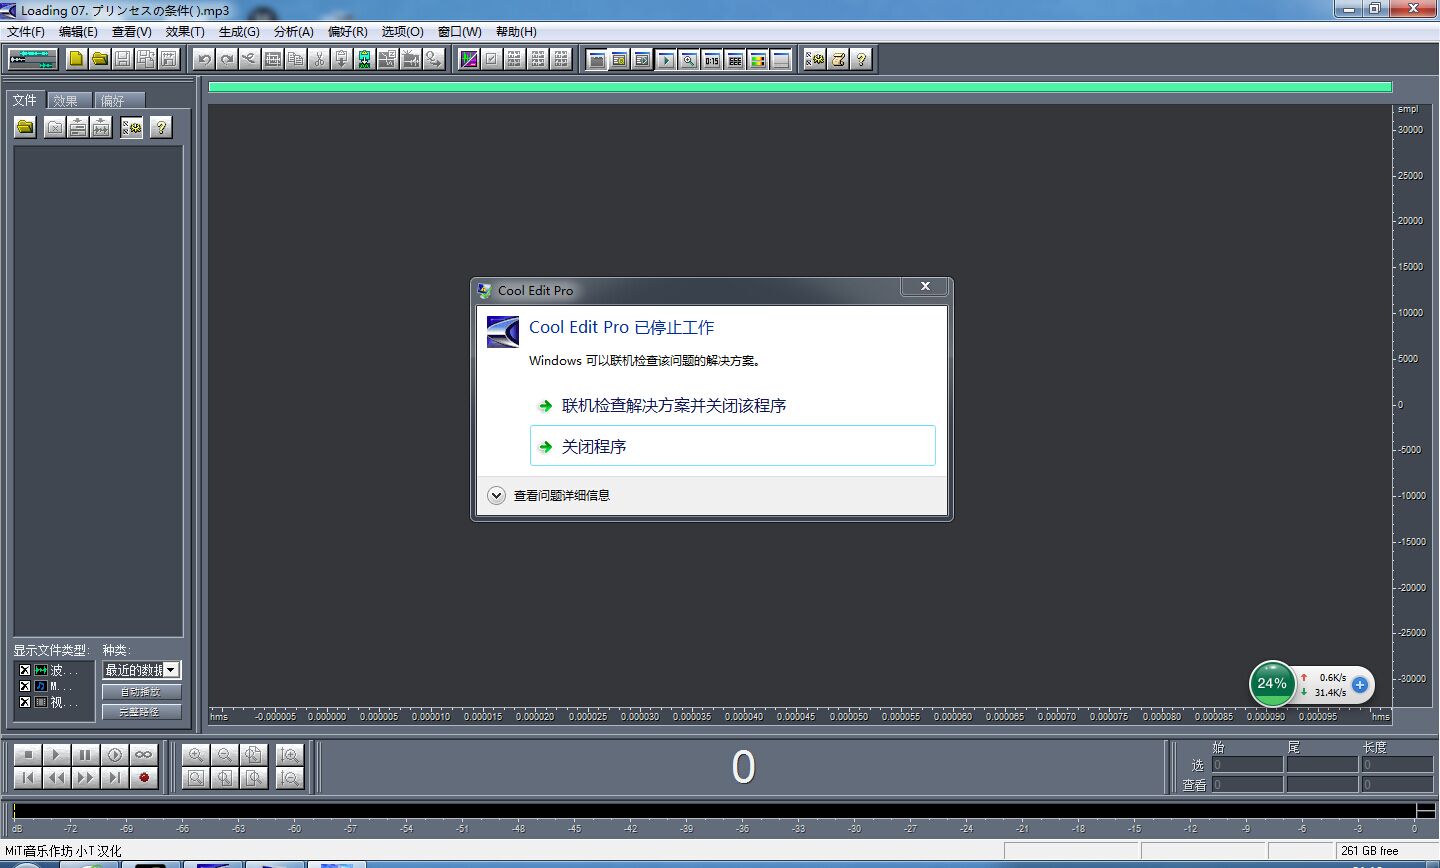Click the blue plus on the network speed widget
1440x868 pixels.
pos(1360,685)
